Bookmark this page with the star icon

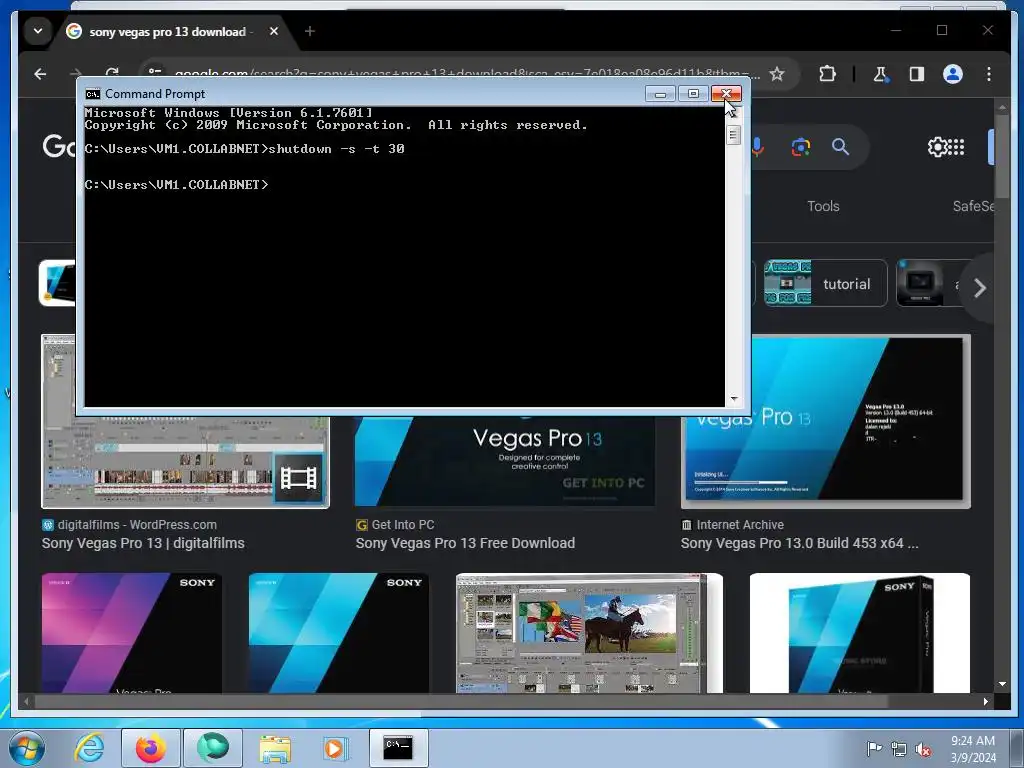[776, 74]
